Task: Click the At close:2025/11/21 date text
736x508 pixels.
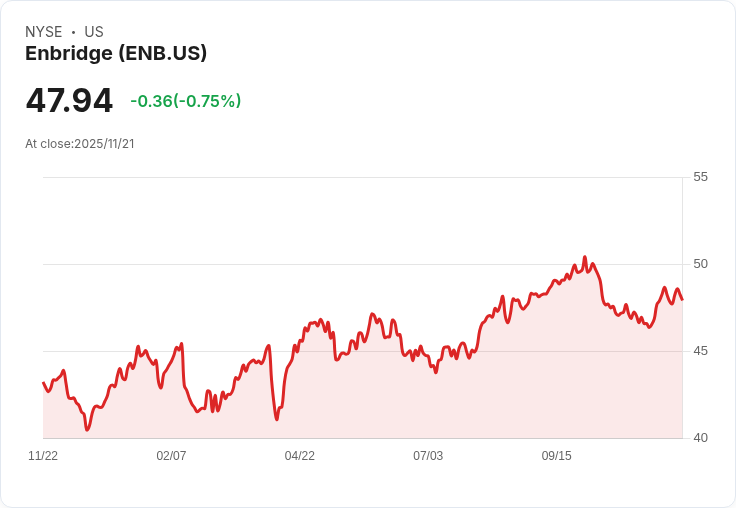Action: pos(80,144)
